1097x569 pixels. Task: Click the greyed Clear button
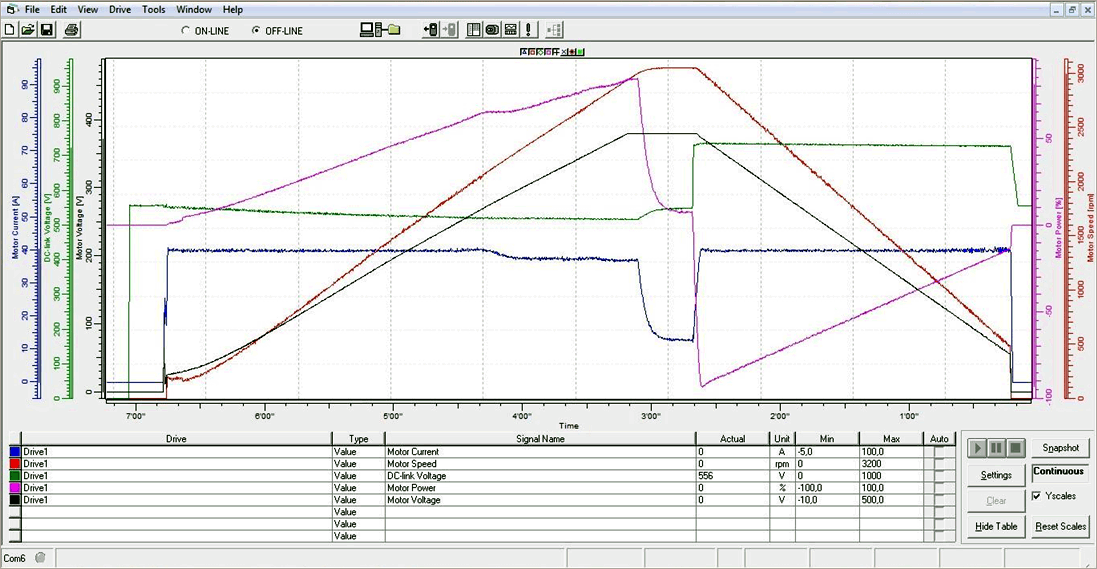(x=996, y=500)
